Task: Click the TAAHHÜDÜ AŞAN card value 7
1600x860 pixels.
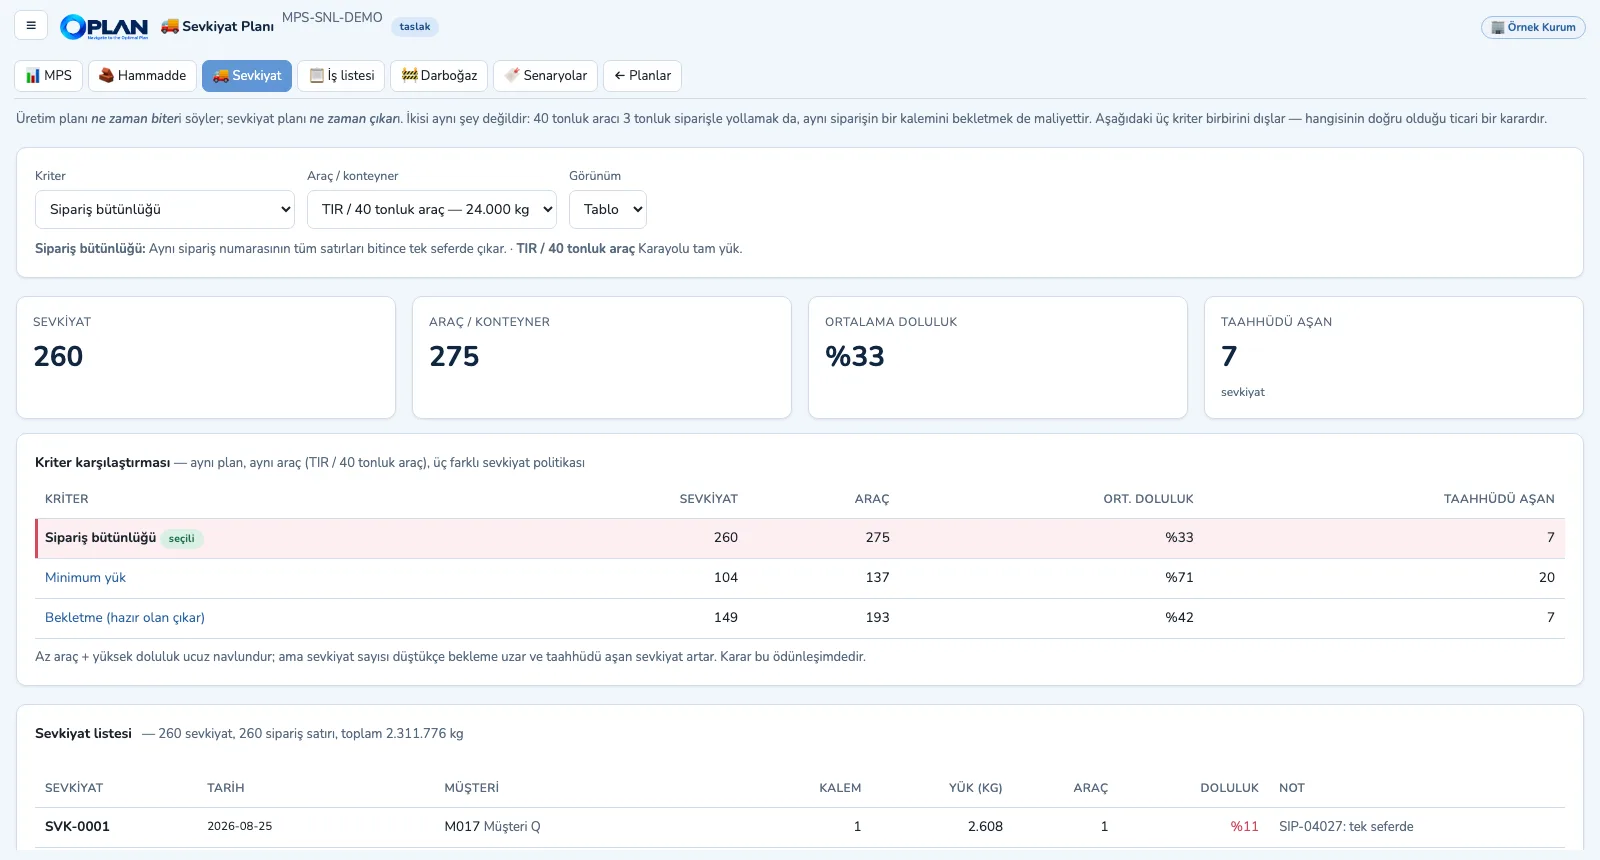Action: pyautogui.click(x=1229, y=356)
